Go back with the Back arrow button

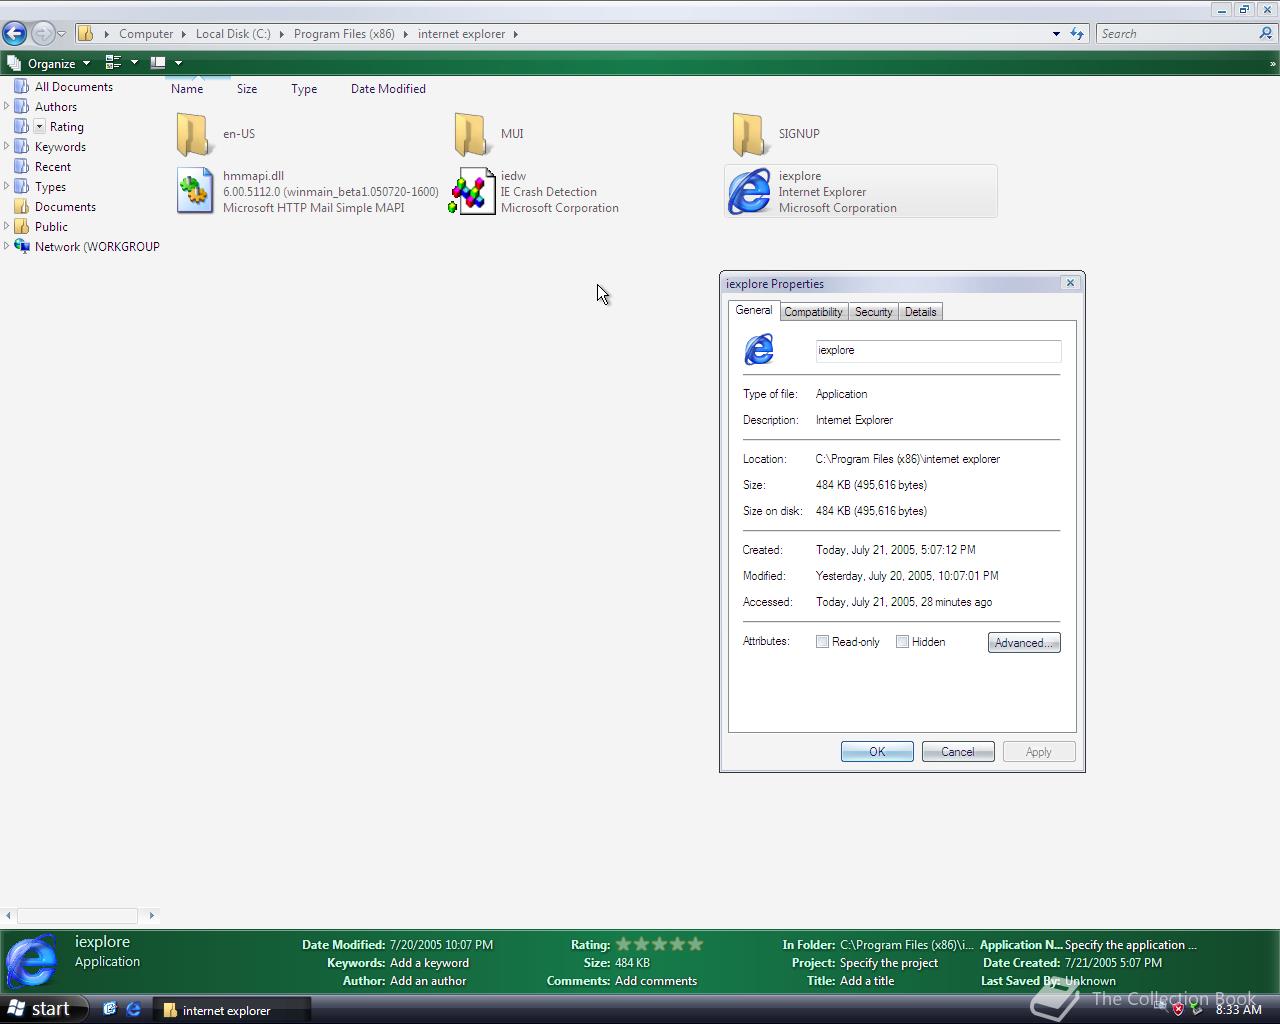click(15, 33)
